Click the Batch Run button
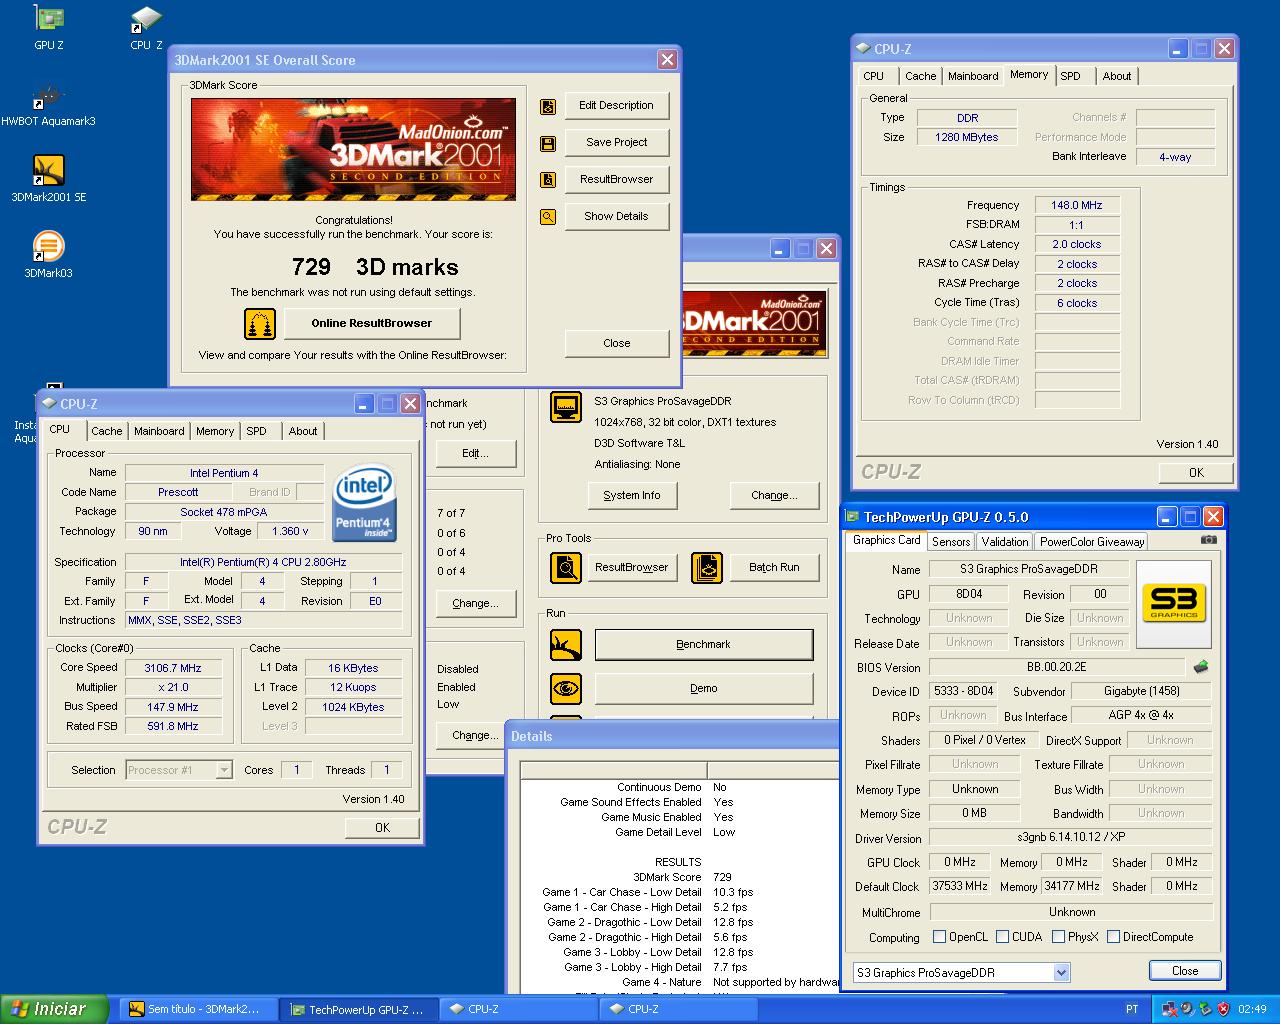The width and height of the screenshot is (1280, 1024). click(775, 568)
